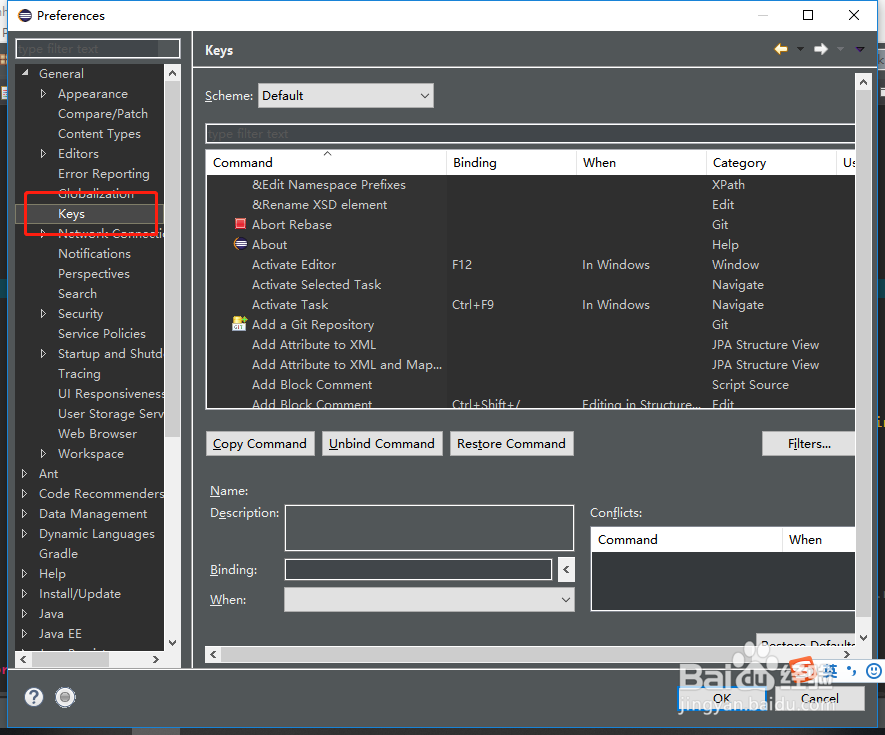This screenshot has width=885, height=735.
Task: Click the Keys page vertical scroll up arrow
Action: click(x=863, y=82)
